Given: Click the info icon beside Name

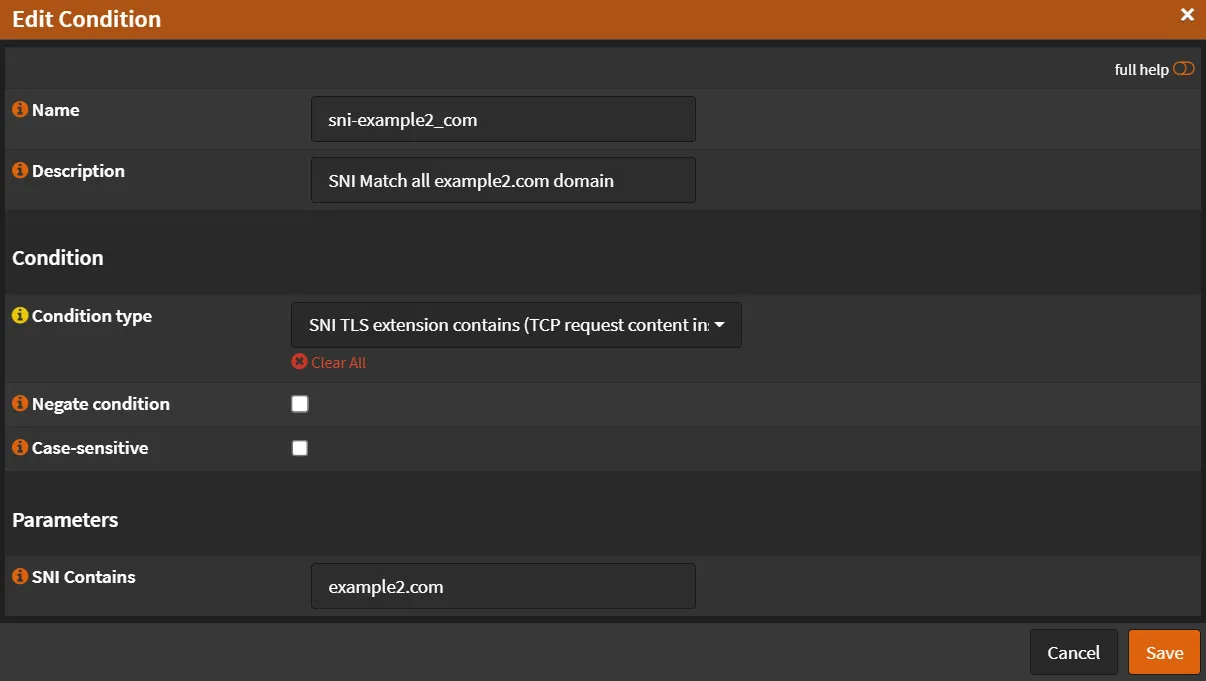Looking at the screenshot, I should click(19, 110).
